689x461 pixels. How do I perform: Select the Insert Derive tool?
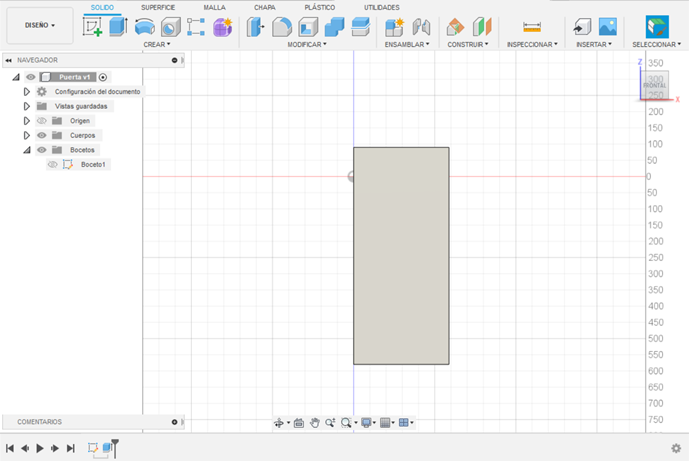coord(582,27)
